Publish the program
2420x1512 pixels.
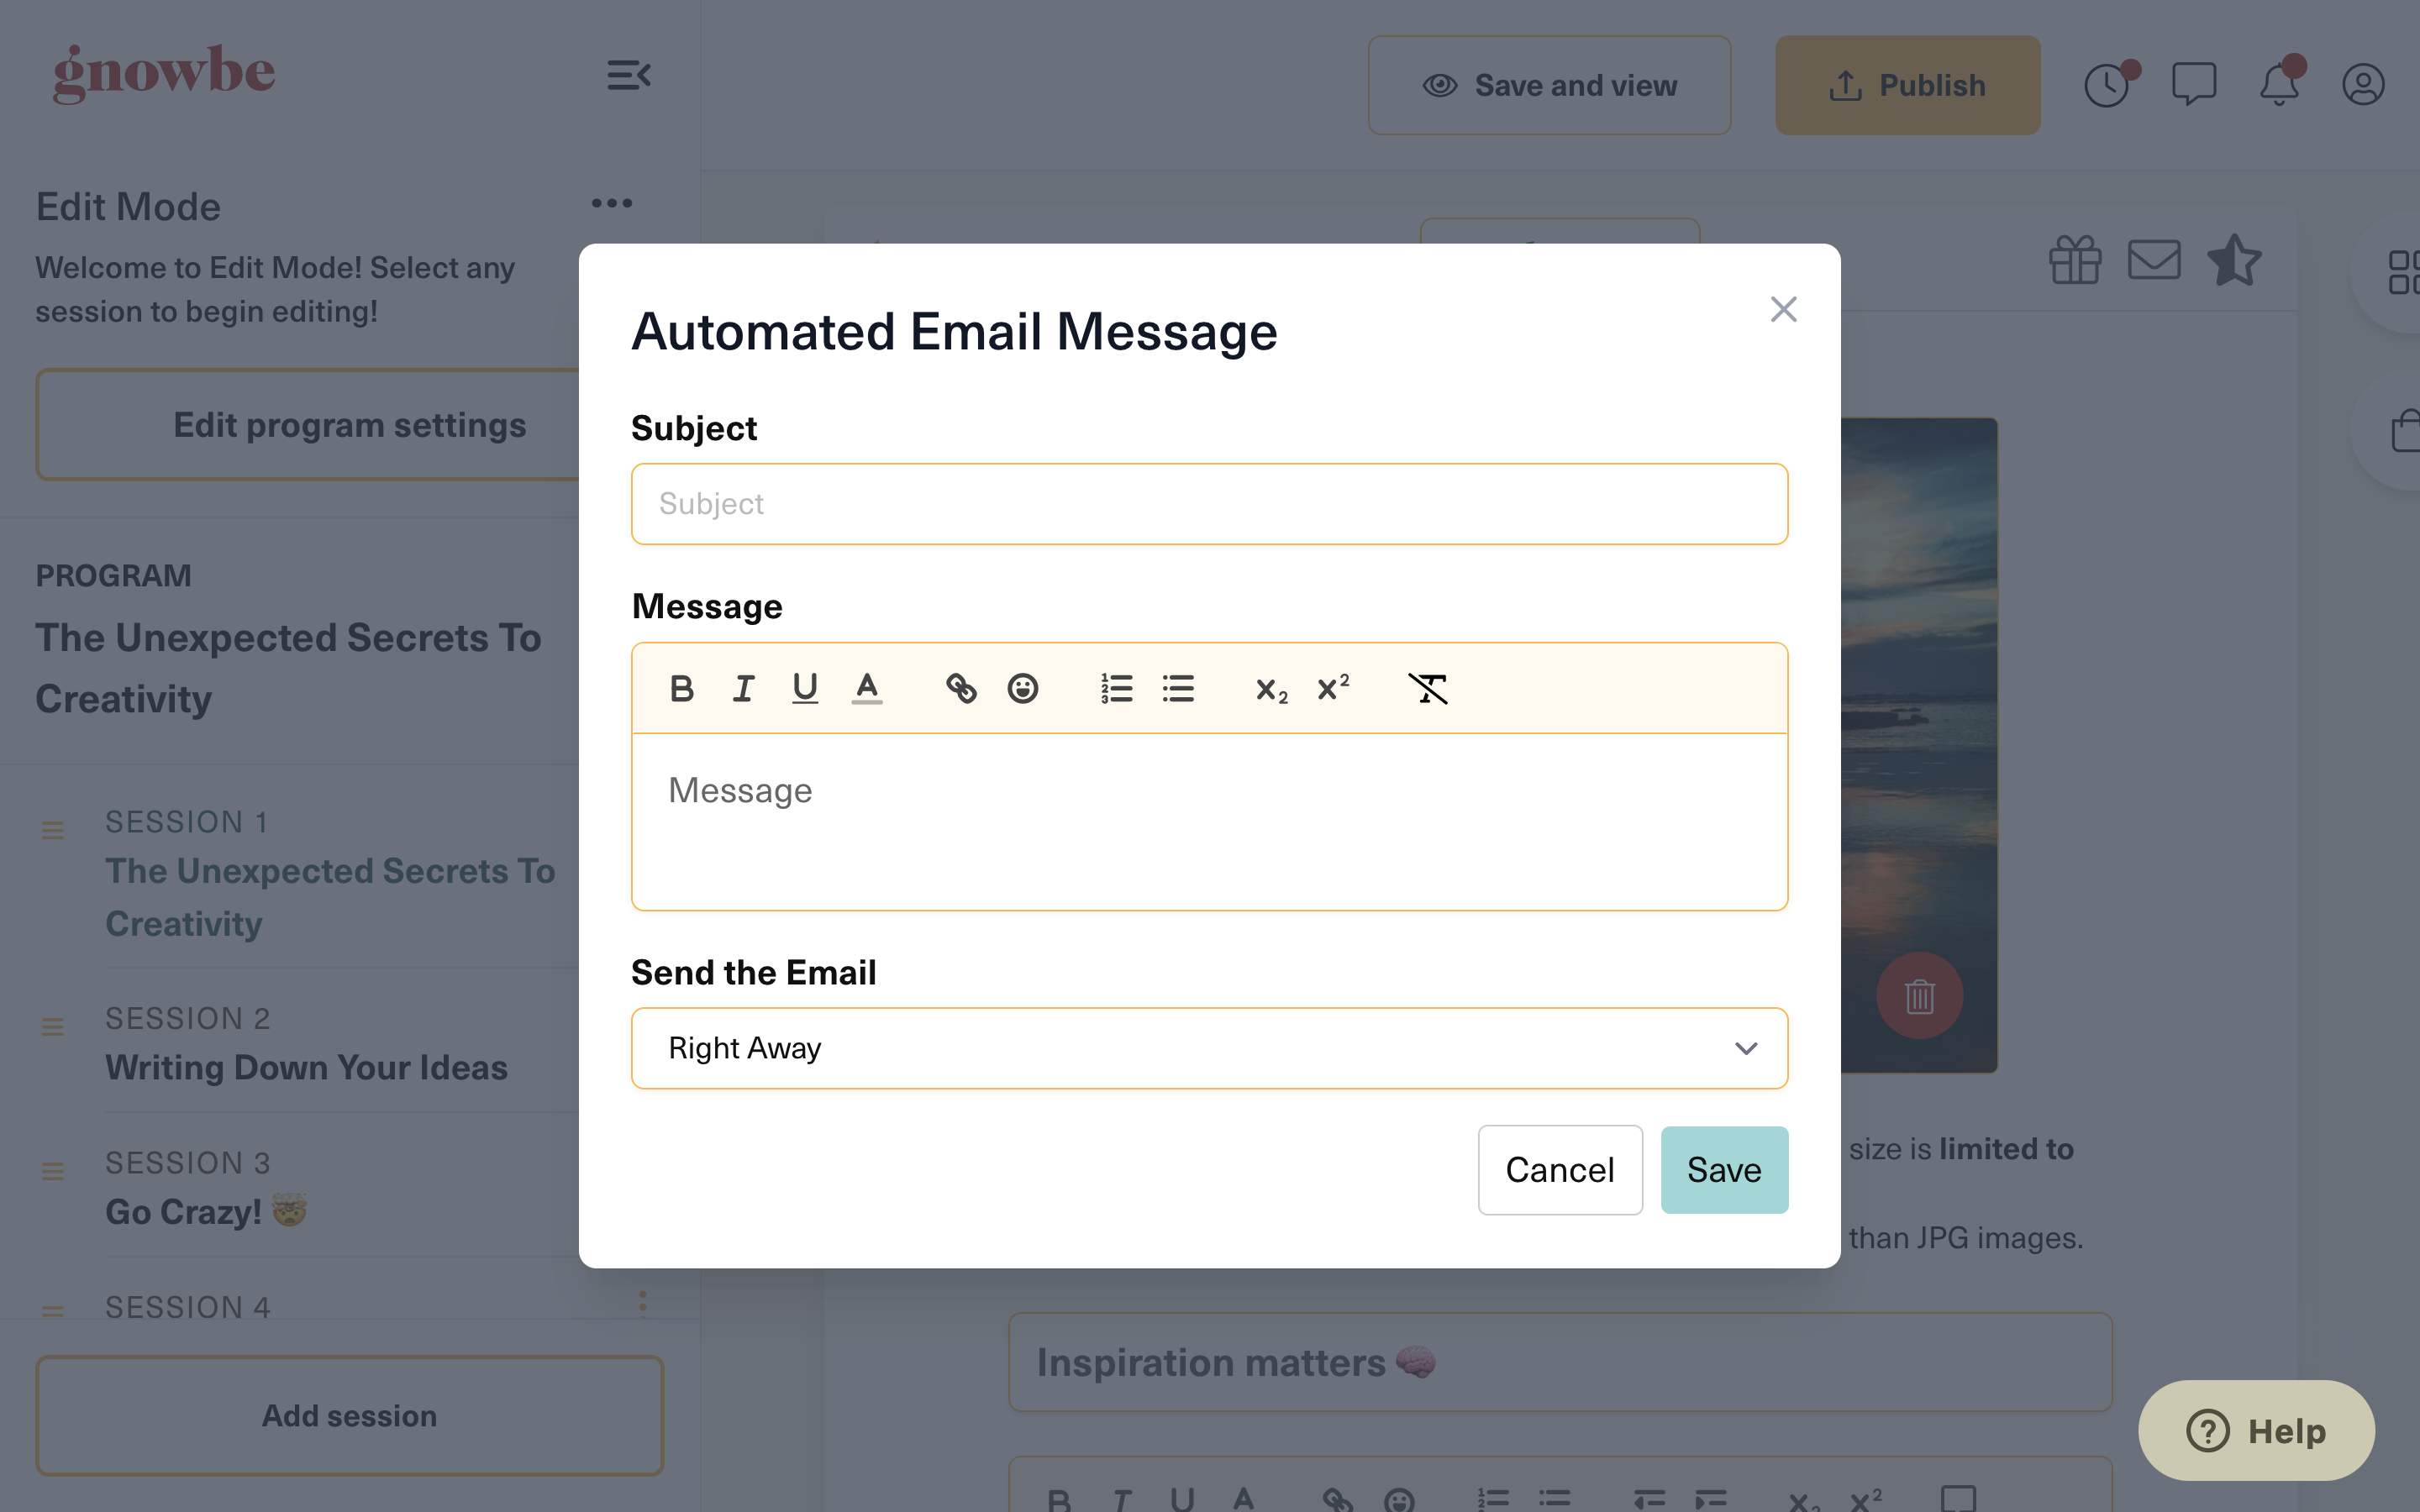(x=1907, y=85)
